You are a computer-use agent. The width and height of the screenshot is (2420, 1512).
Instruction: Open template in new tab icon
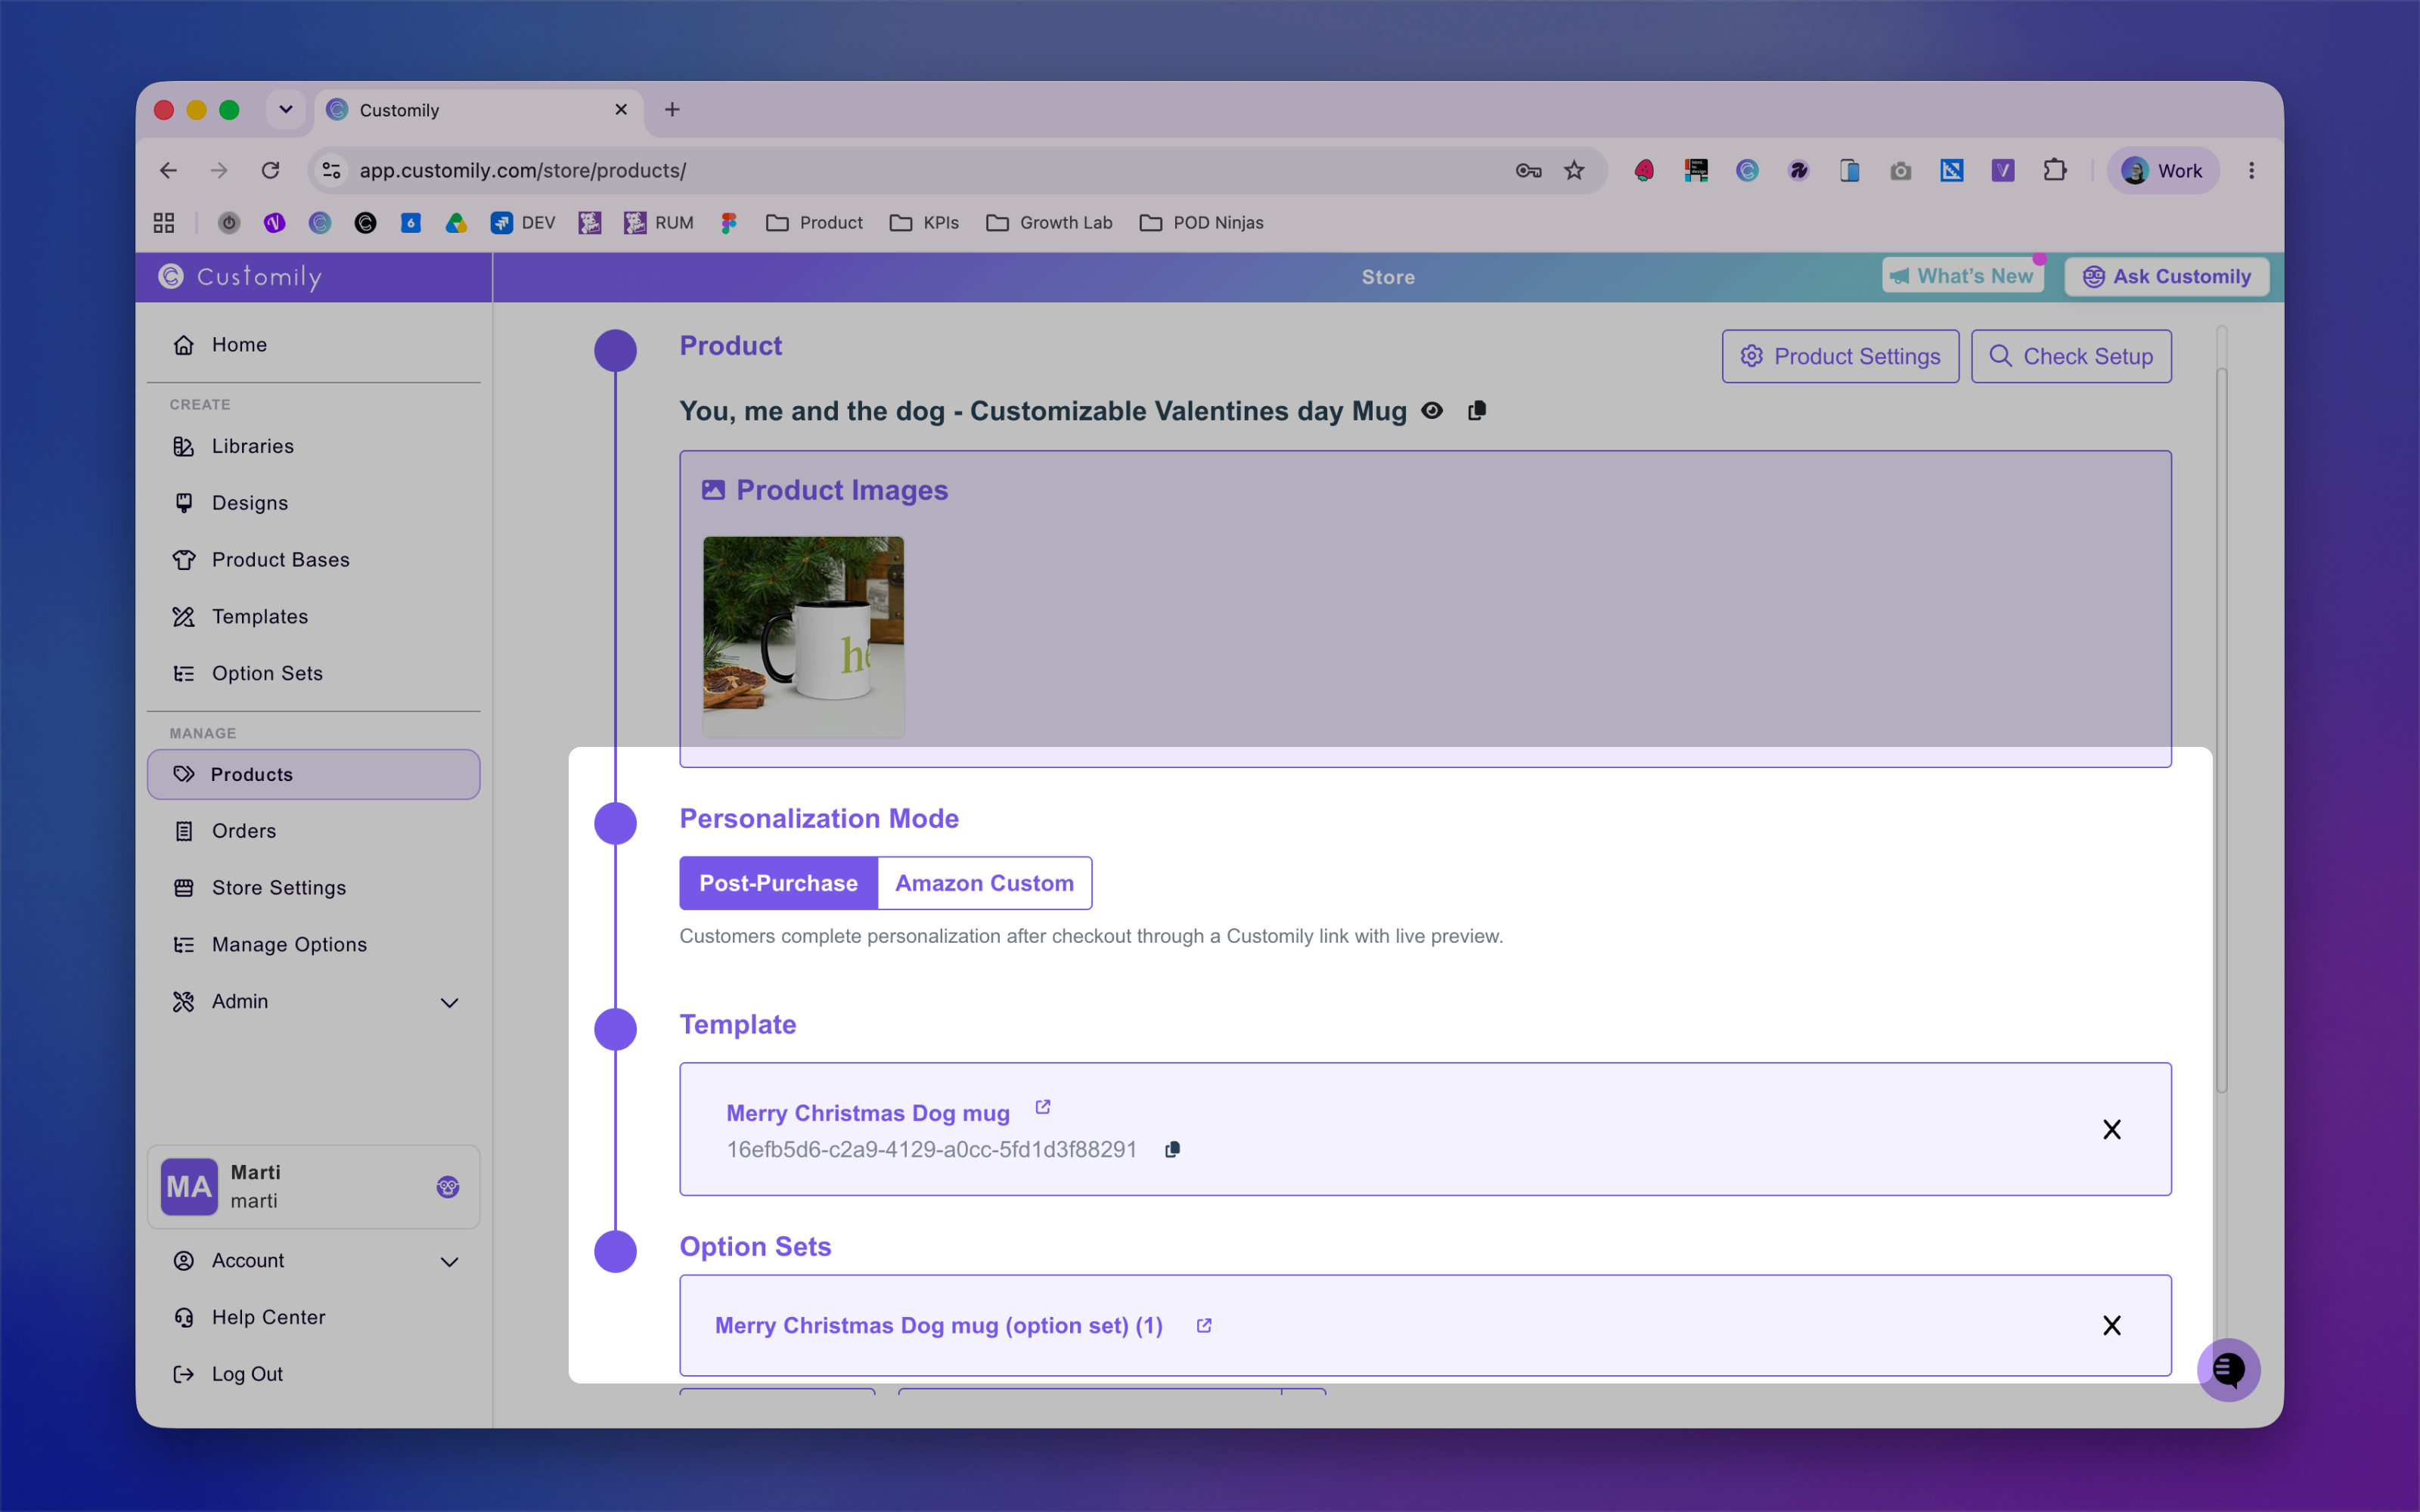pos(1043,1107)
